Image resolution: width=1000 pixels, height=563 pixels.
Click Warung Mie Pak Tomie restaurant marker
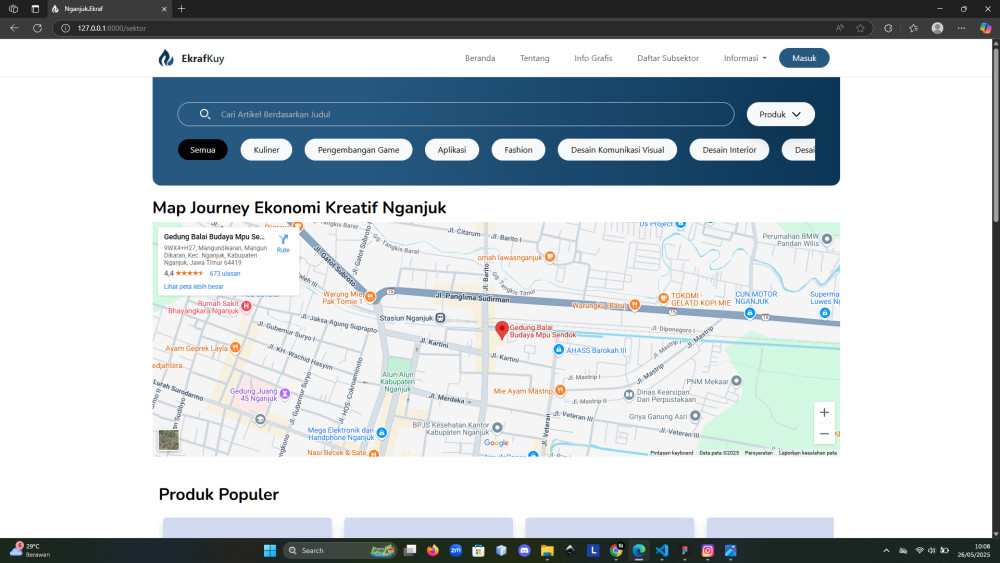pyautogui.click(x=370, y=296)
